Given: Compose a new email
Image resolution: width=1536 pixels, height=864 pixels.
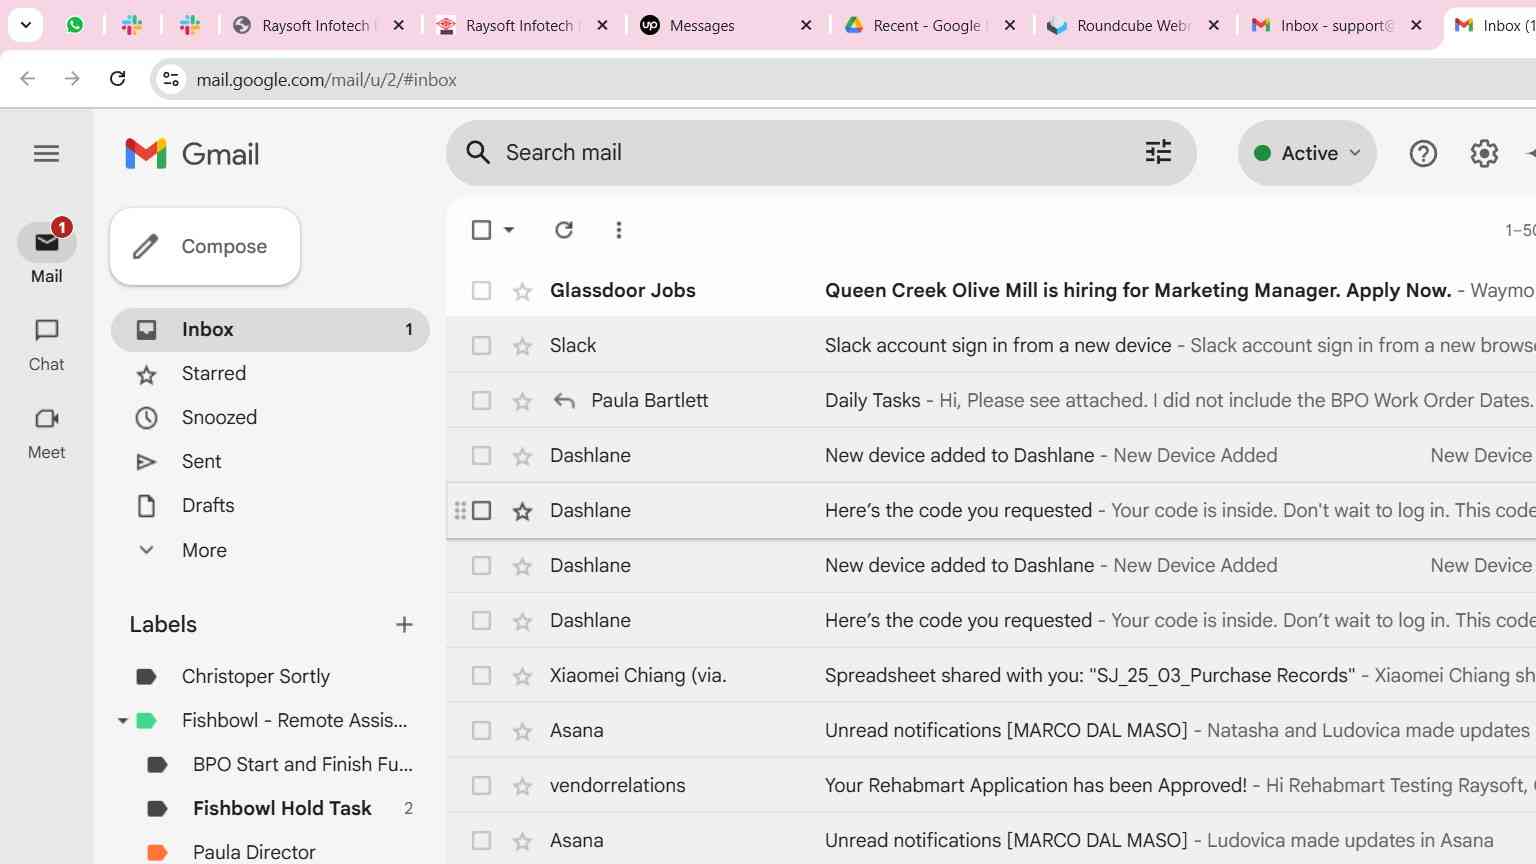Looking at the screenshot, I should pos(205,246).
